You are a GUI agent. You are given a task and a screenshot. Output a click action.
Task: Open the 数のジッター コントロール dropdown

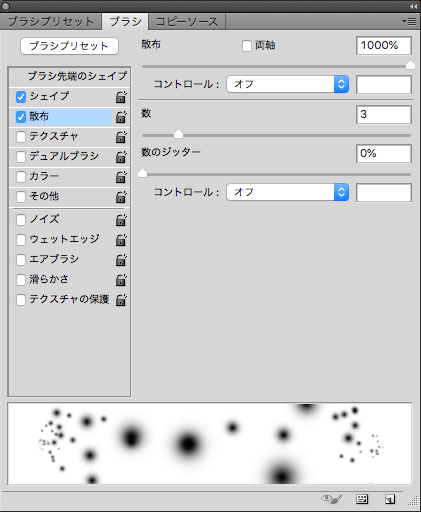tap(288, 192)
